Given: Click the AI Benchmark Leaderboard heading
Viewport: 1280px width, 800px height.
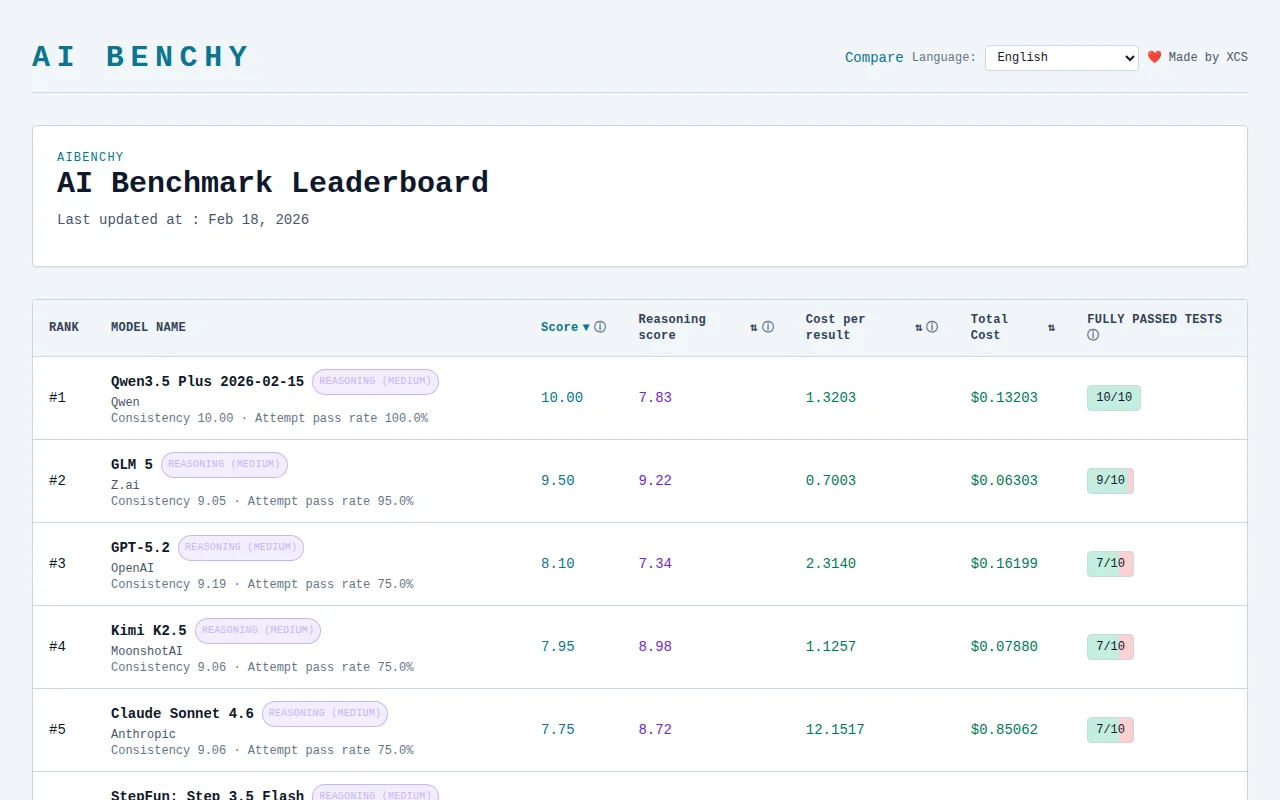Looking at the screenshot, I should click(x=273, y=183).
